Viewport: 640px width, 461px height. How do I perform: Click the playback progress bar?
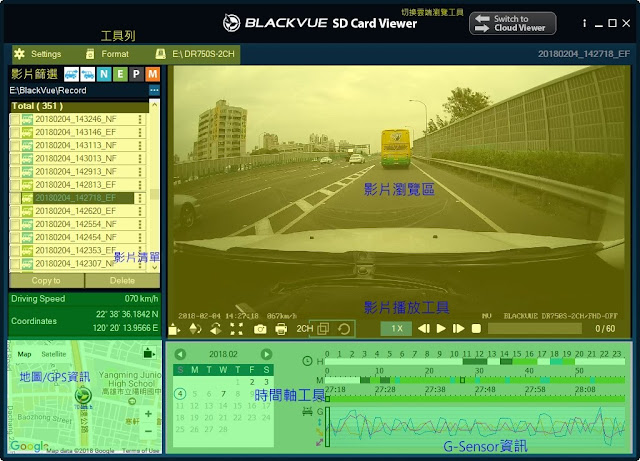(x=535, y=328)
